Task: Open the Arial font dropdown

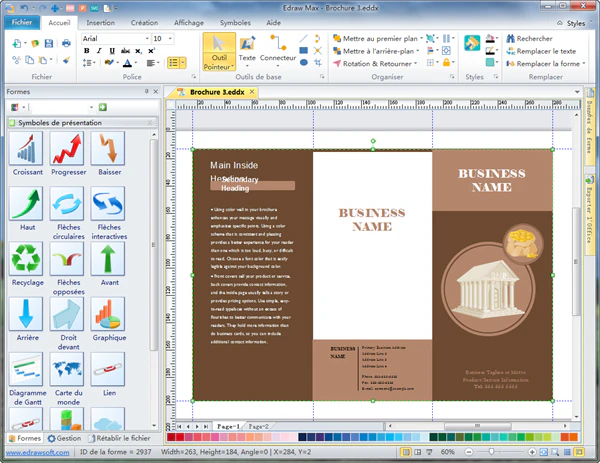Action: click(147, 39)
